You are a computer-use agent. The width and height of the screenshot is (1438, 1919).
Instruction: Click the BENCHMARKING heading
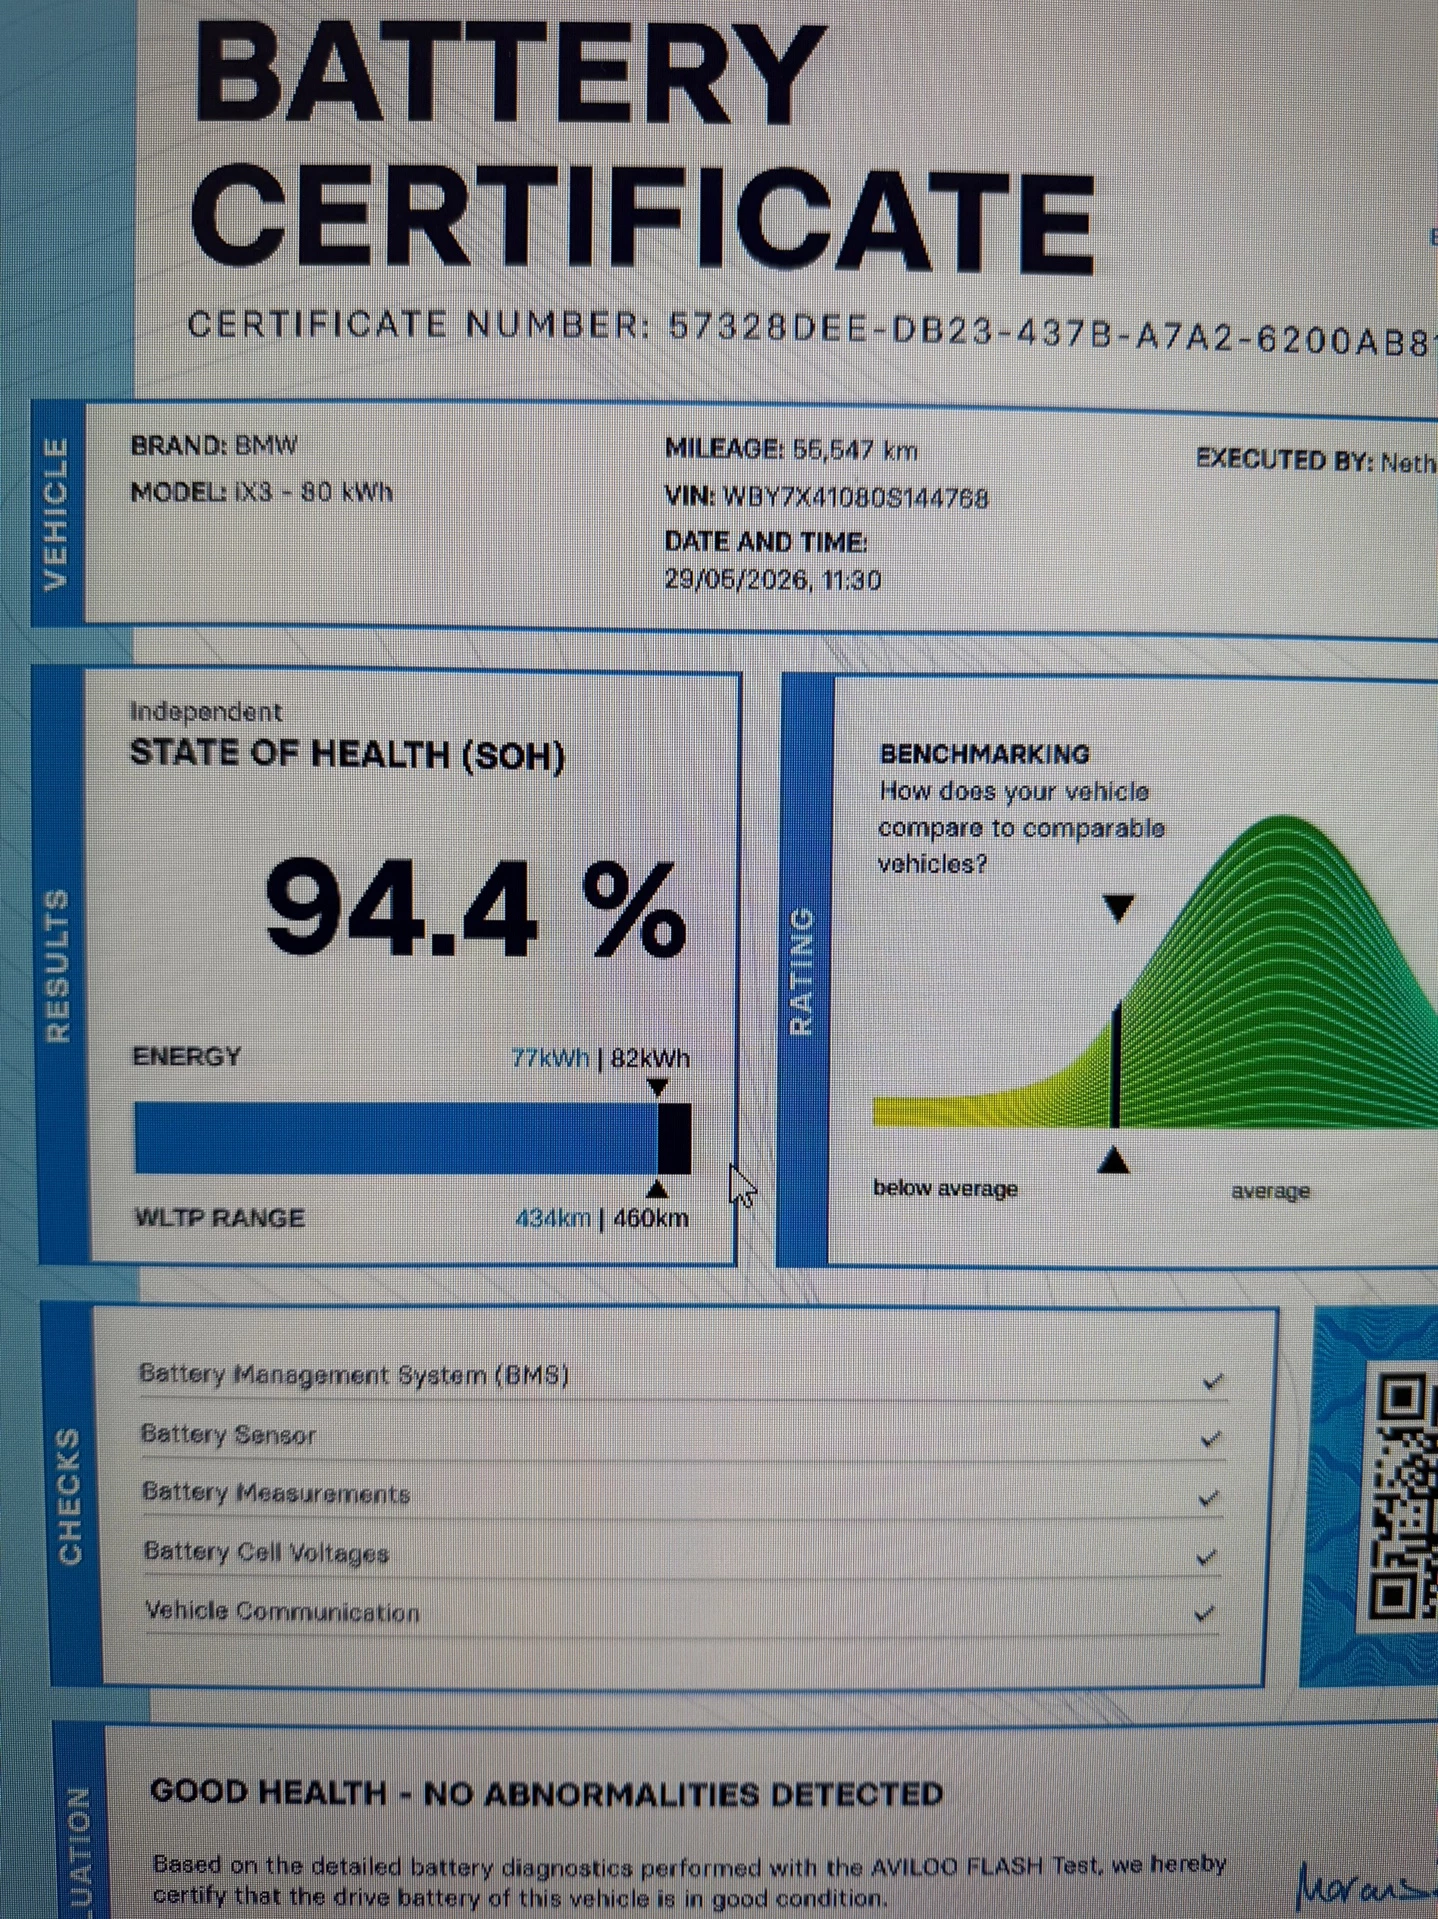pyautogui.click(x=985, y=754)
